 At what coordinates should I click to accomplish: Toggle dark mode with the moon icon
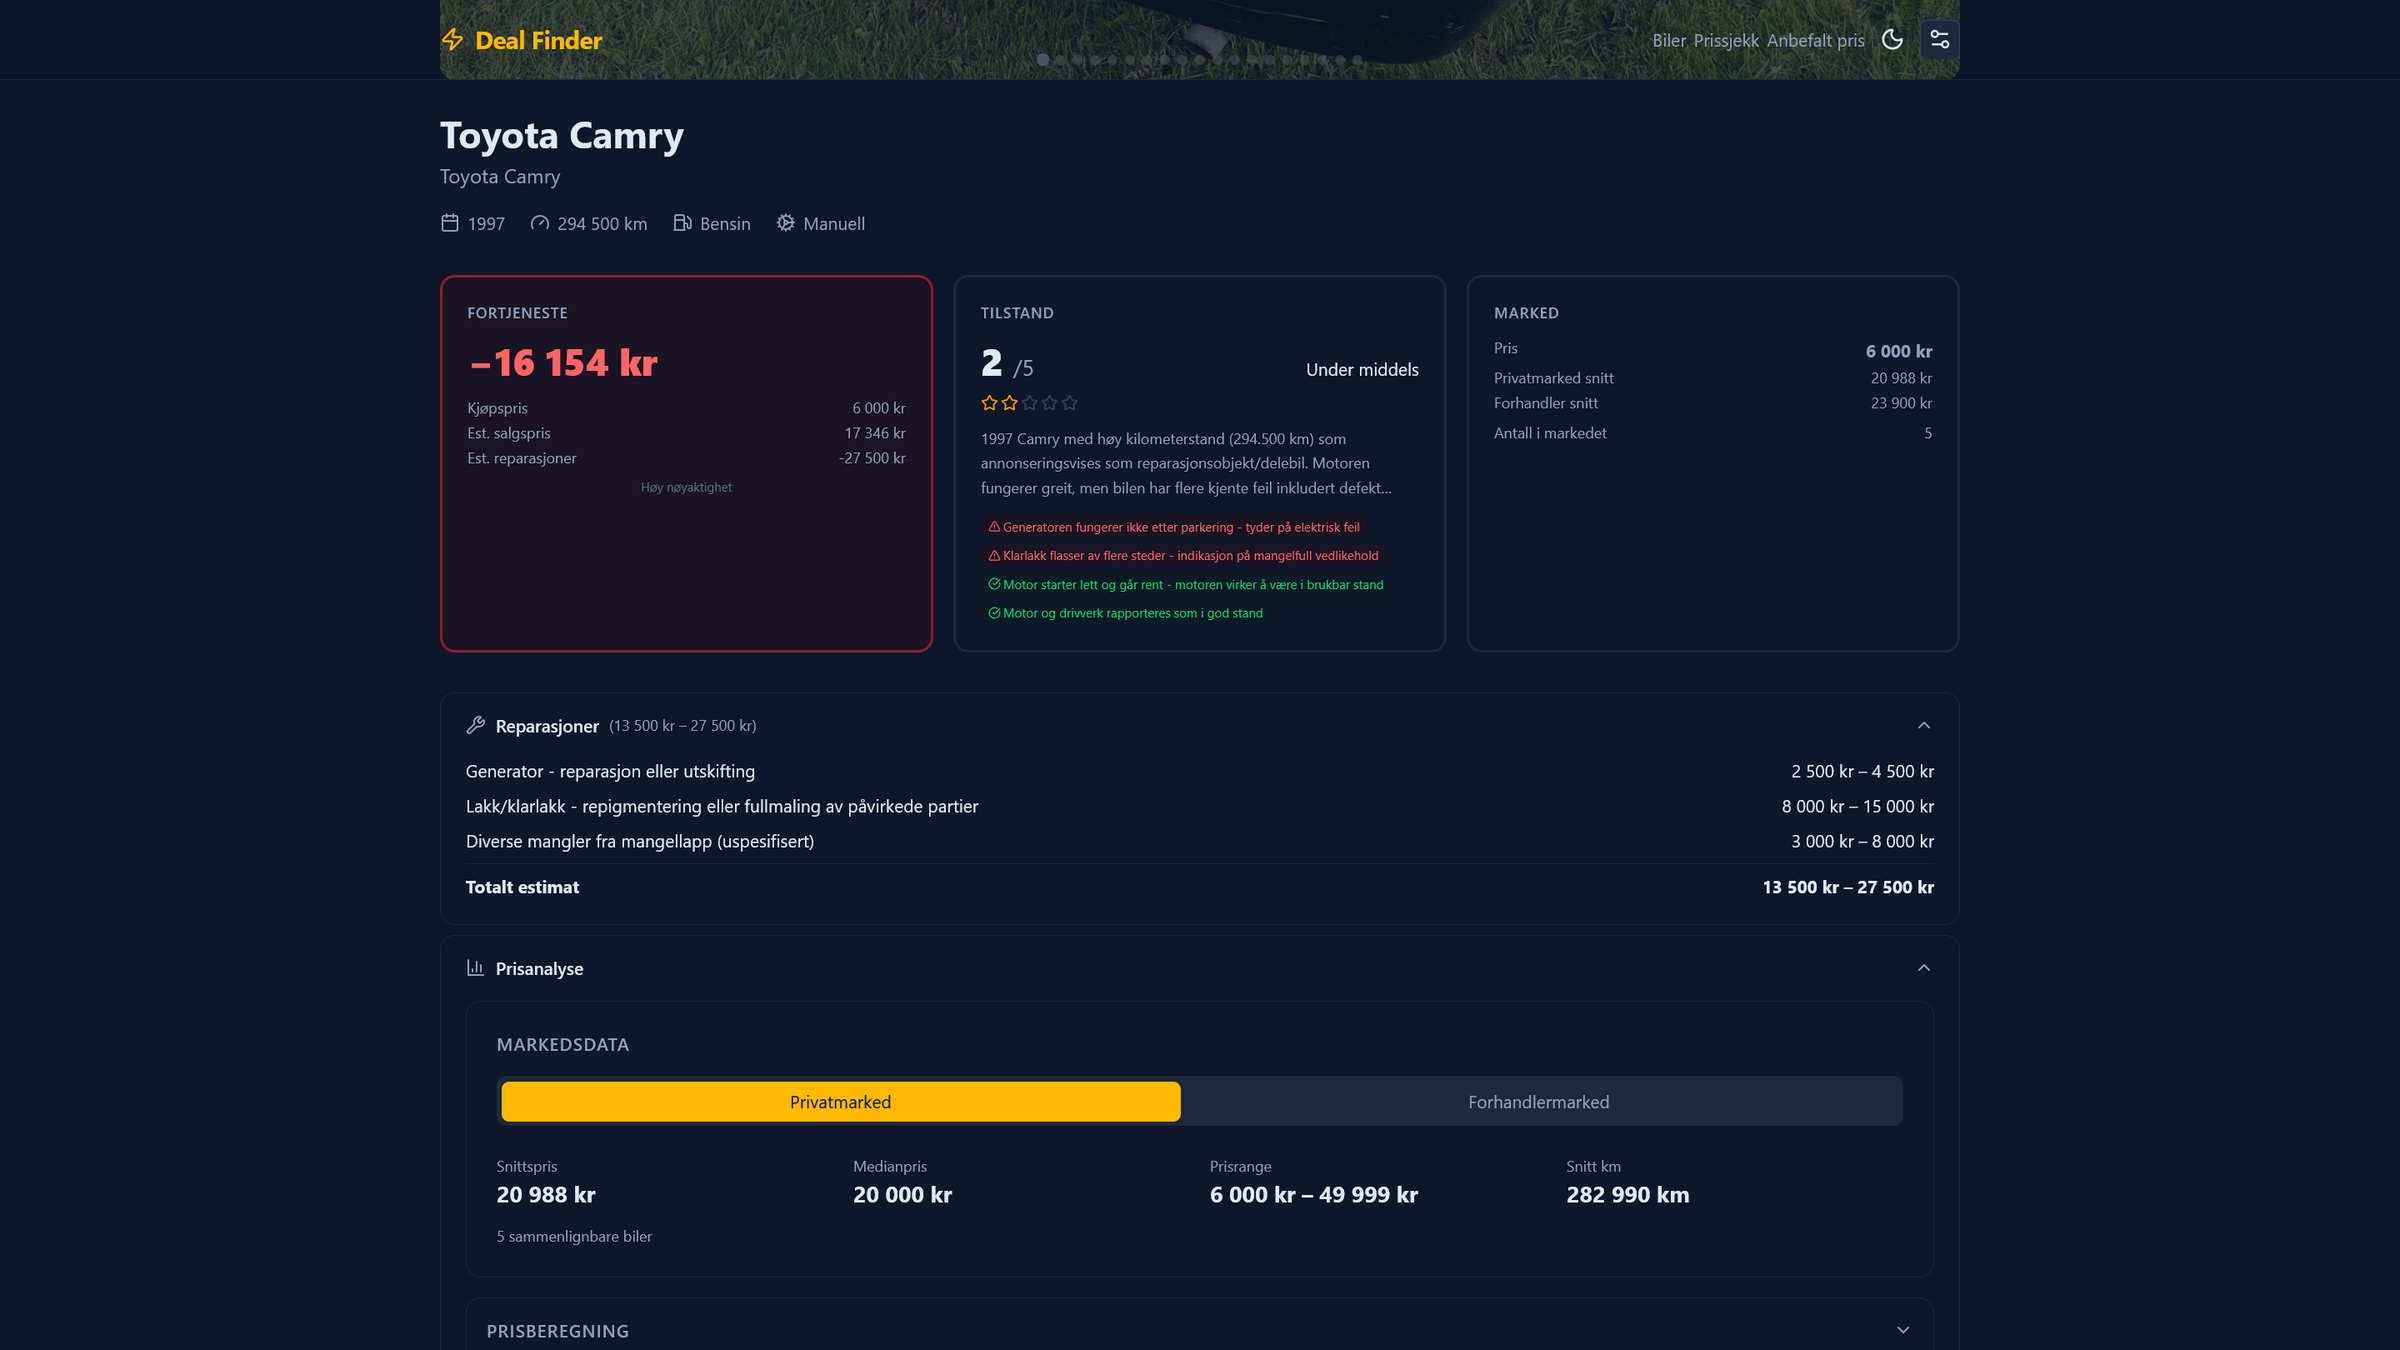coord(1892,40)
